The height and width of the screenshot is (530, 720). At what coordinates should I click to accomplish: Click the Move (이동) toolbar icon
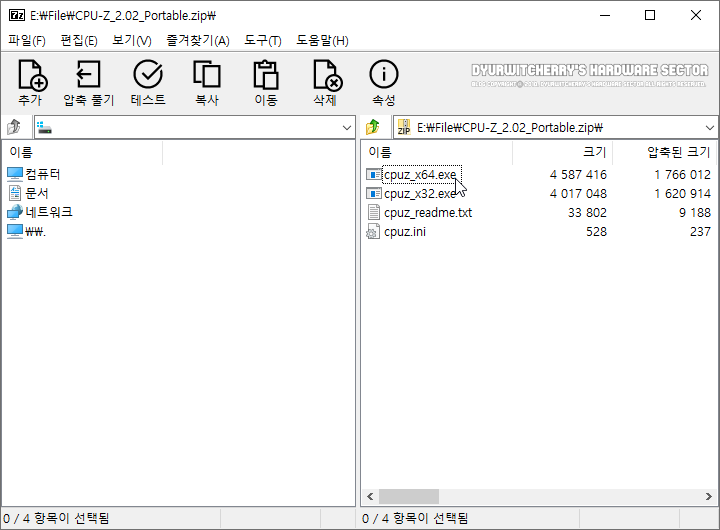pos(266,74)
